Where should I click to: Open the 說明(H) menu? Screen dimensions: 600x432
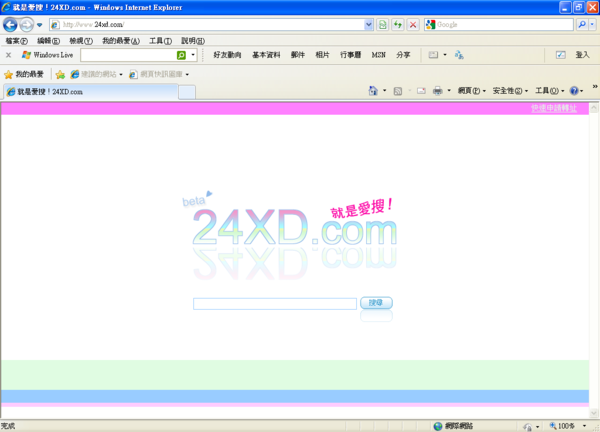[x=193, y=41]
